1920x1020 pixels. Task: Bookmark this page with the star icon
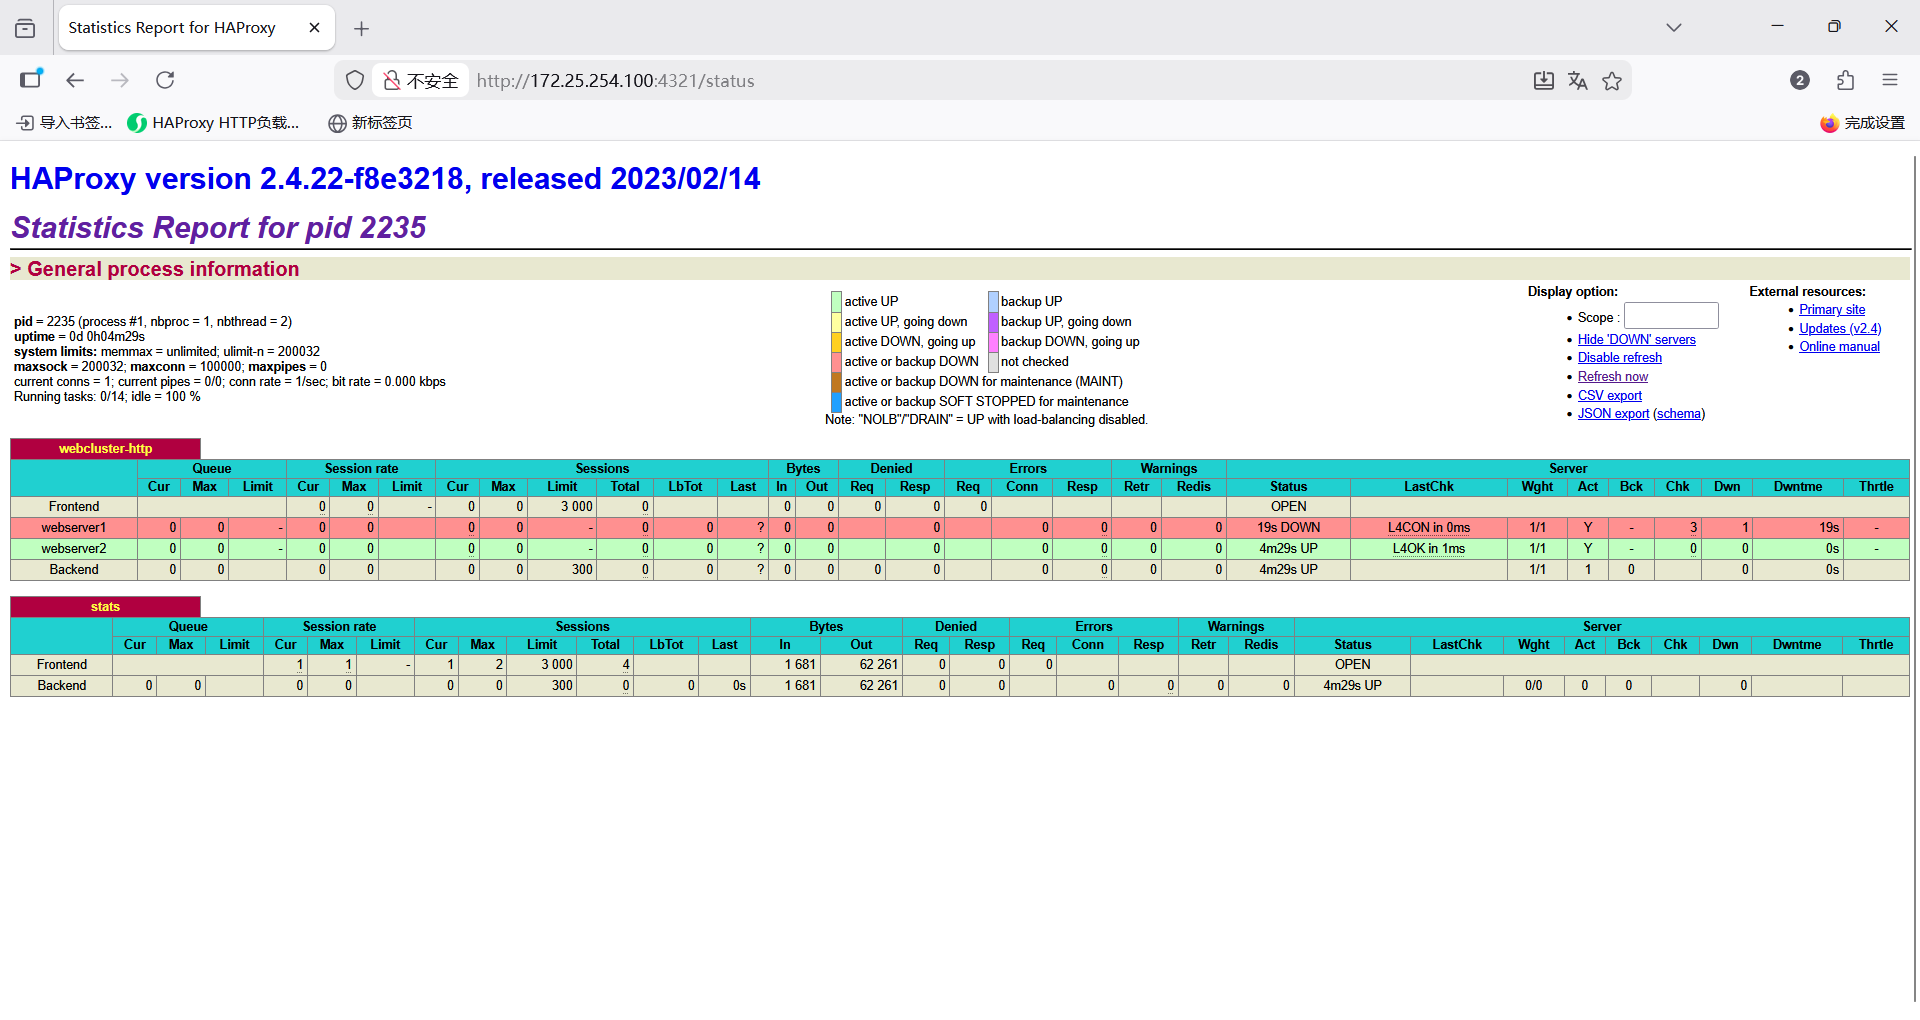click(1612, 81)
